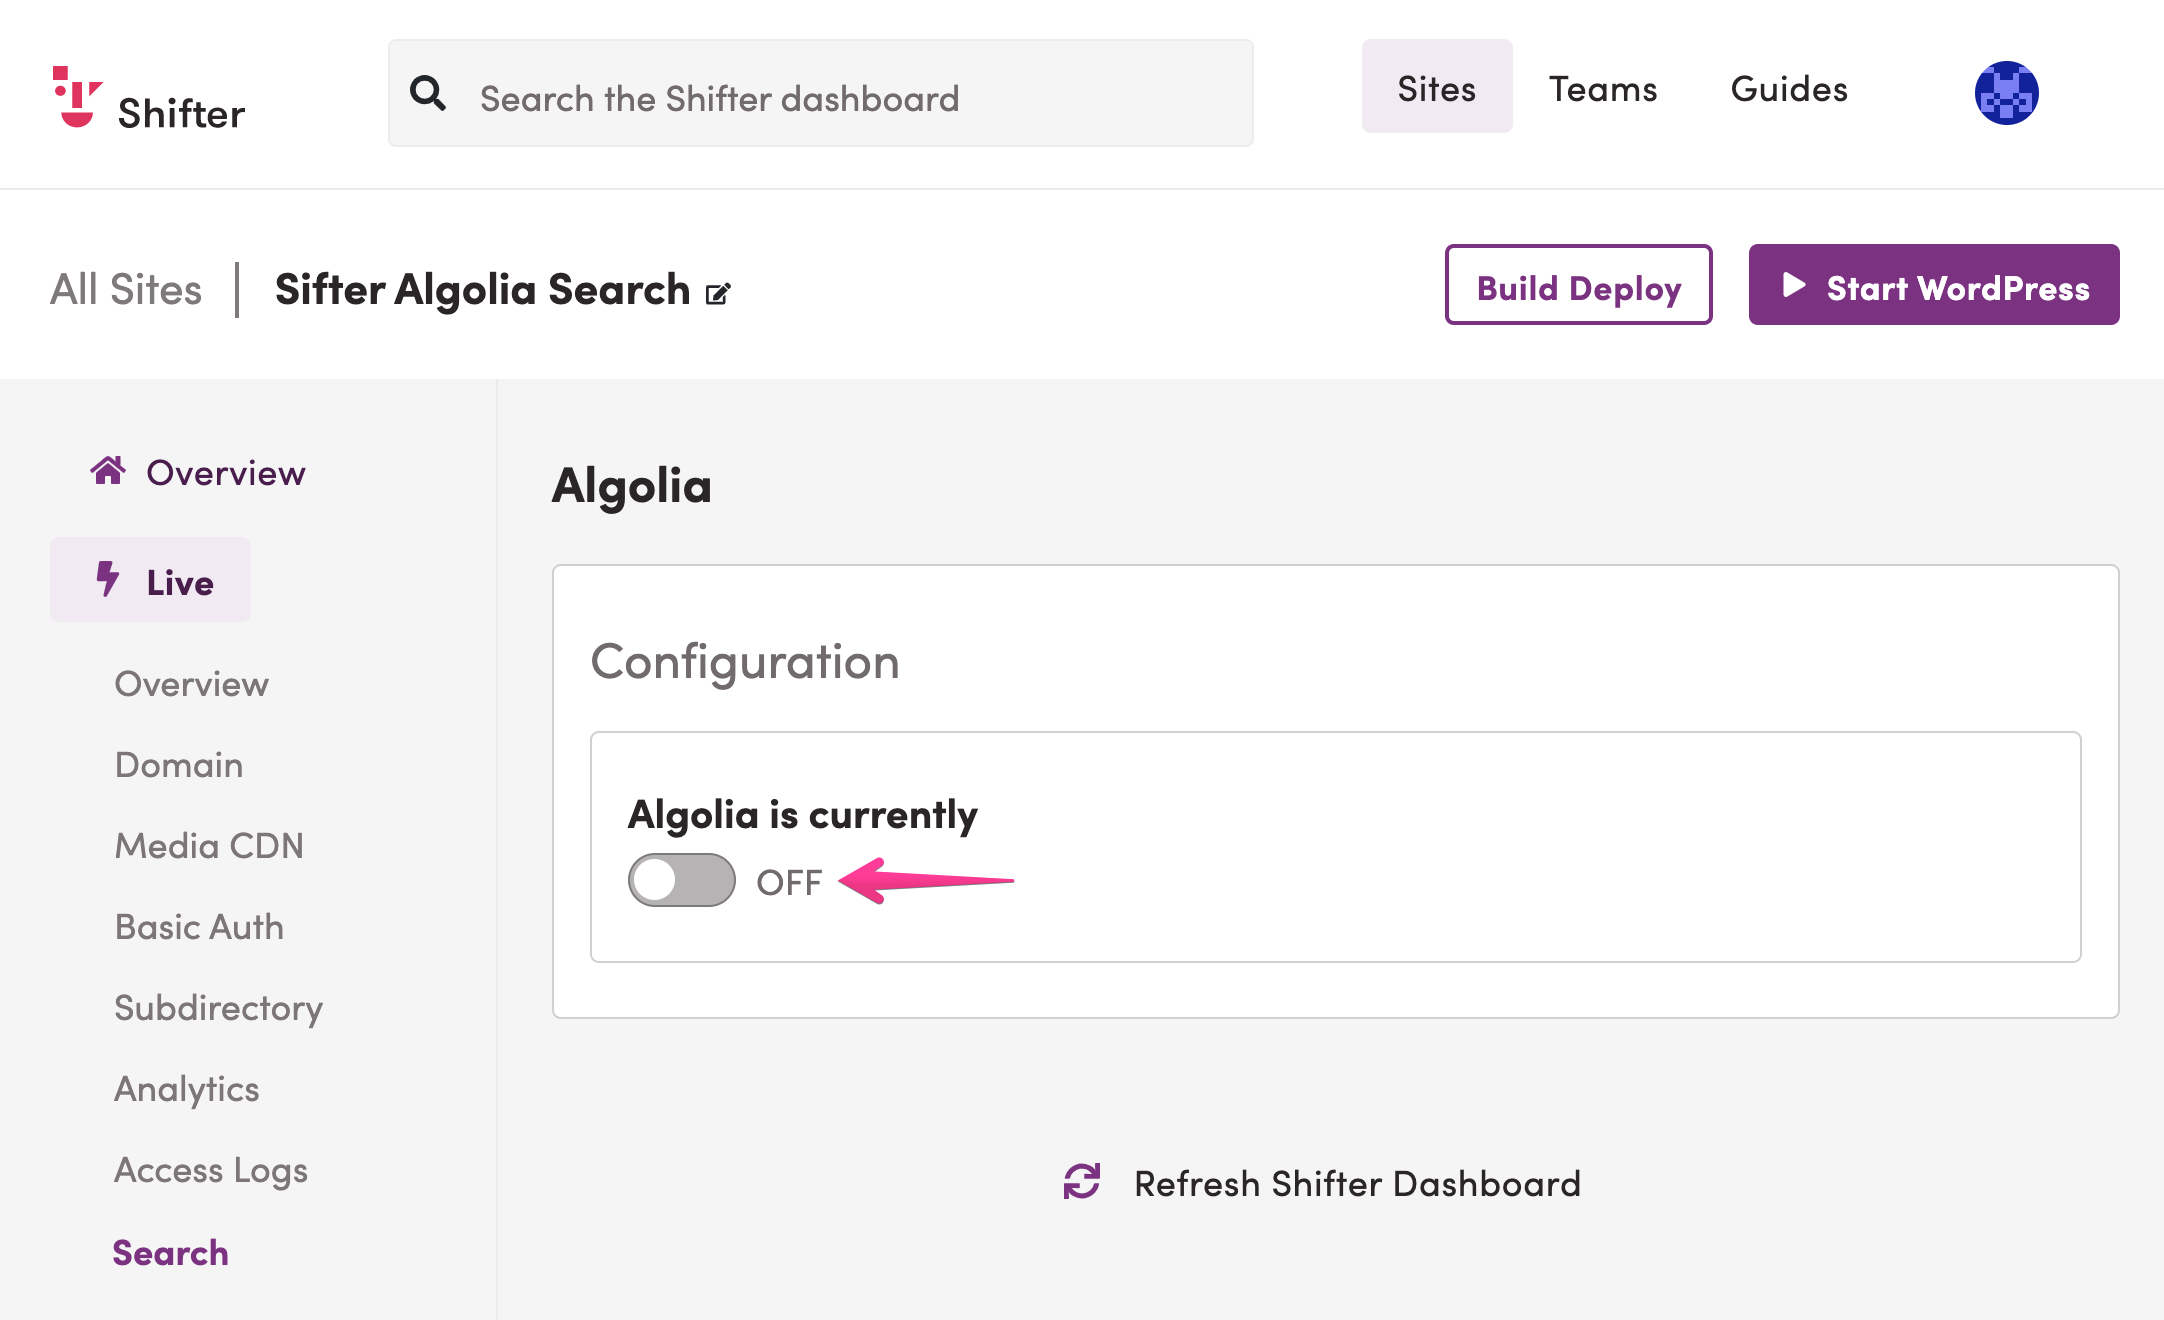Click the edit site name pencil icon
2164x1320 pixels.
tap(718, 293)
